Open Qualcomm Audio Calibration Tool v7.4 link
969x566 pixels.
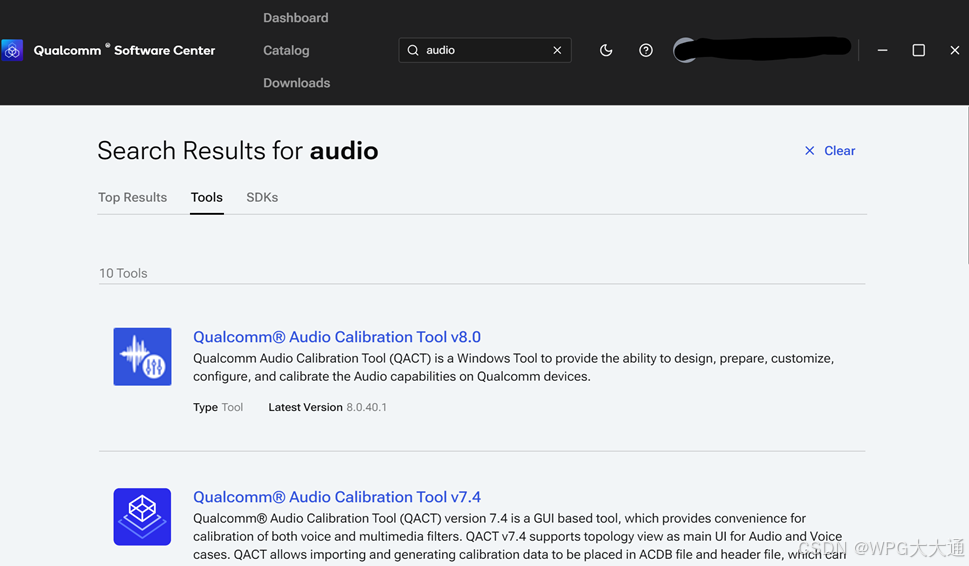(x=337, y=497)
